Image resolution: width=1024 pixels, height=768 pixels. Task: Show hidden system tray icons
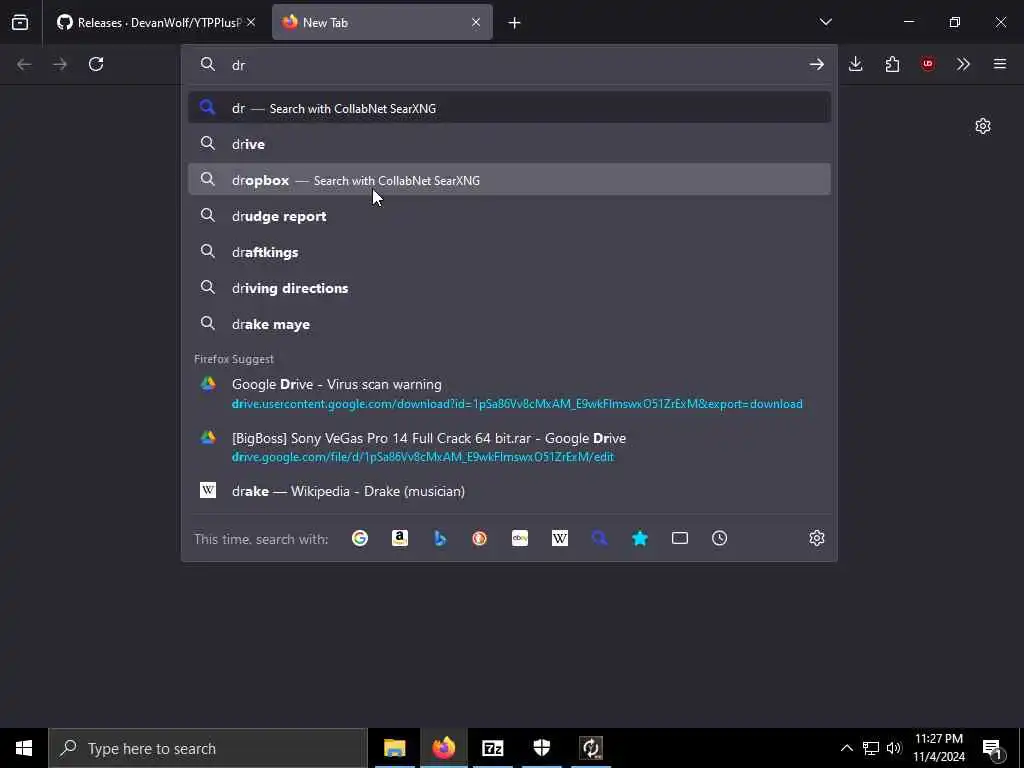click(x=846, y=748)
